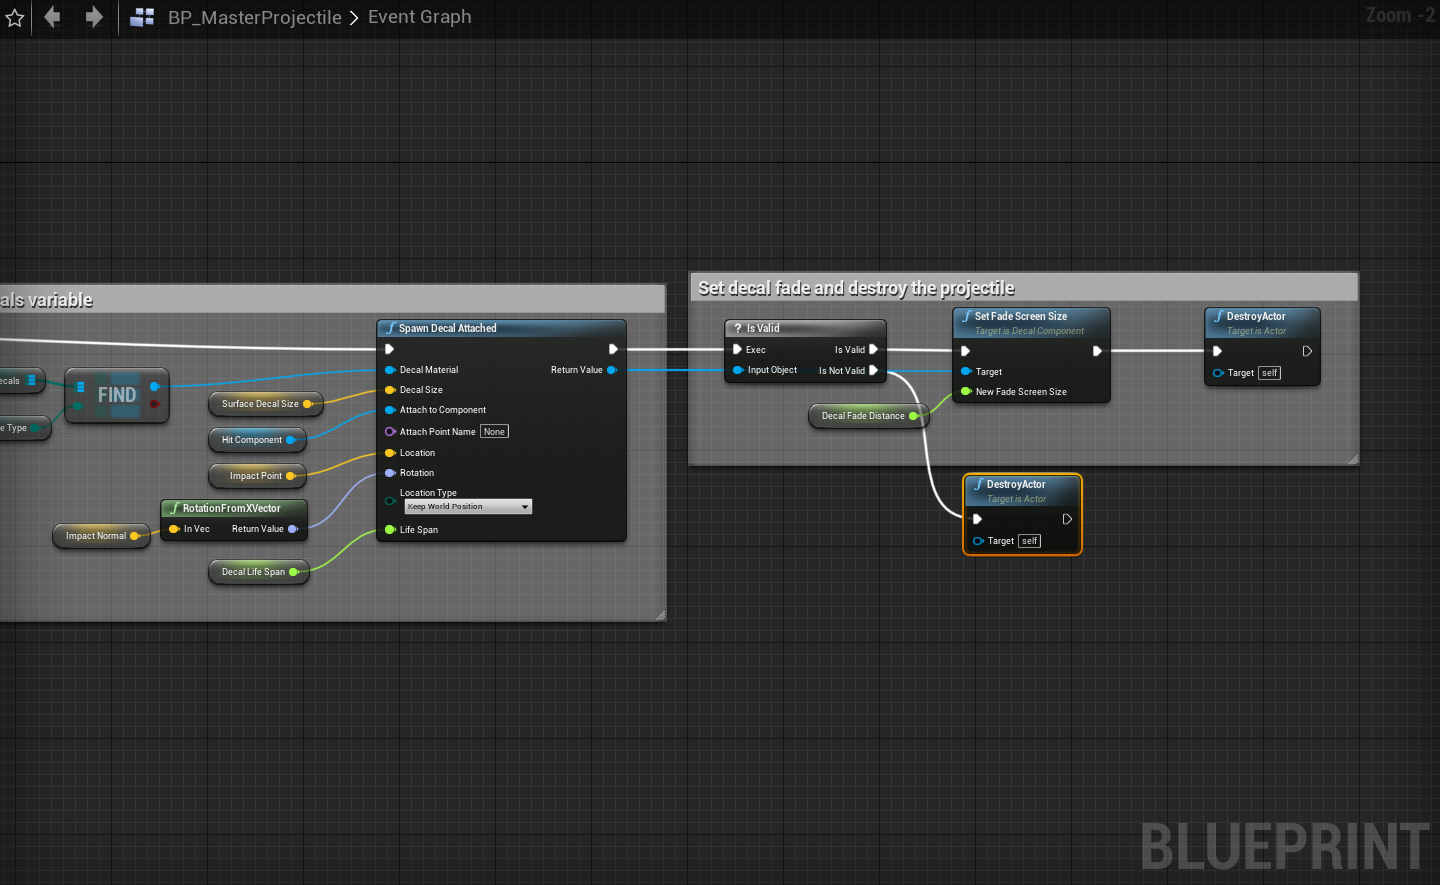The width and height of the screenshot is (1440, 885).
Task: Select the Set Fade Screen Size node
Action: [1020, 317]
